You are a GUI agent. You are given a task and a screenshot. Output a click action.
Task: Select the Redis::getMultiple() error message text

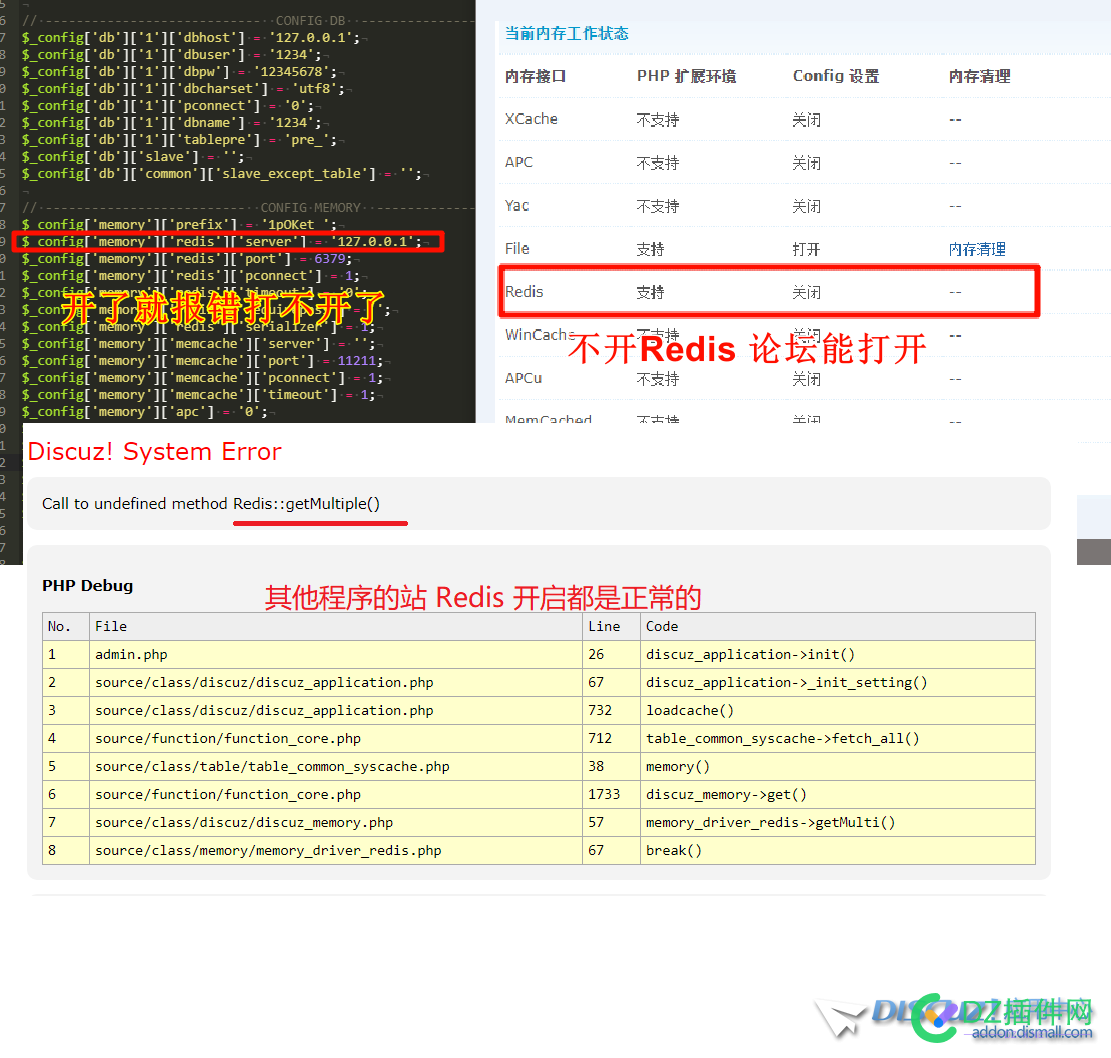pos(306,504)
